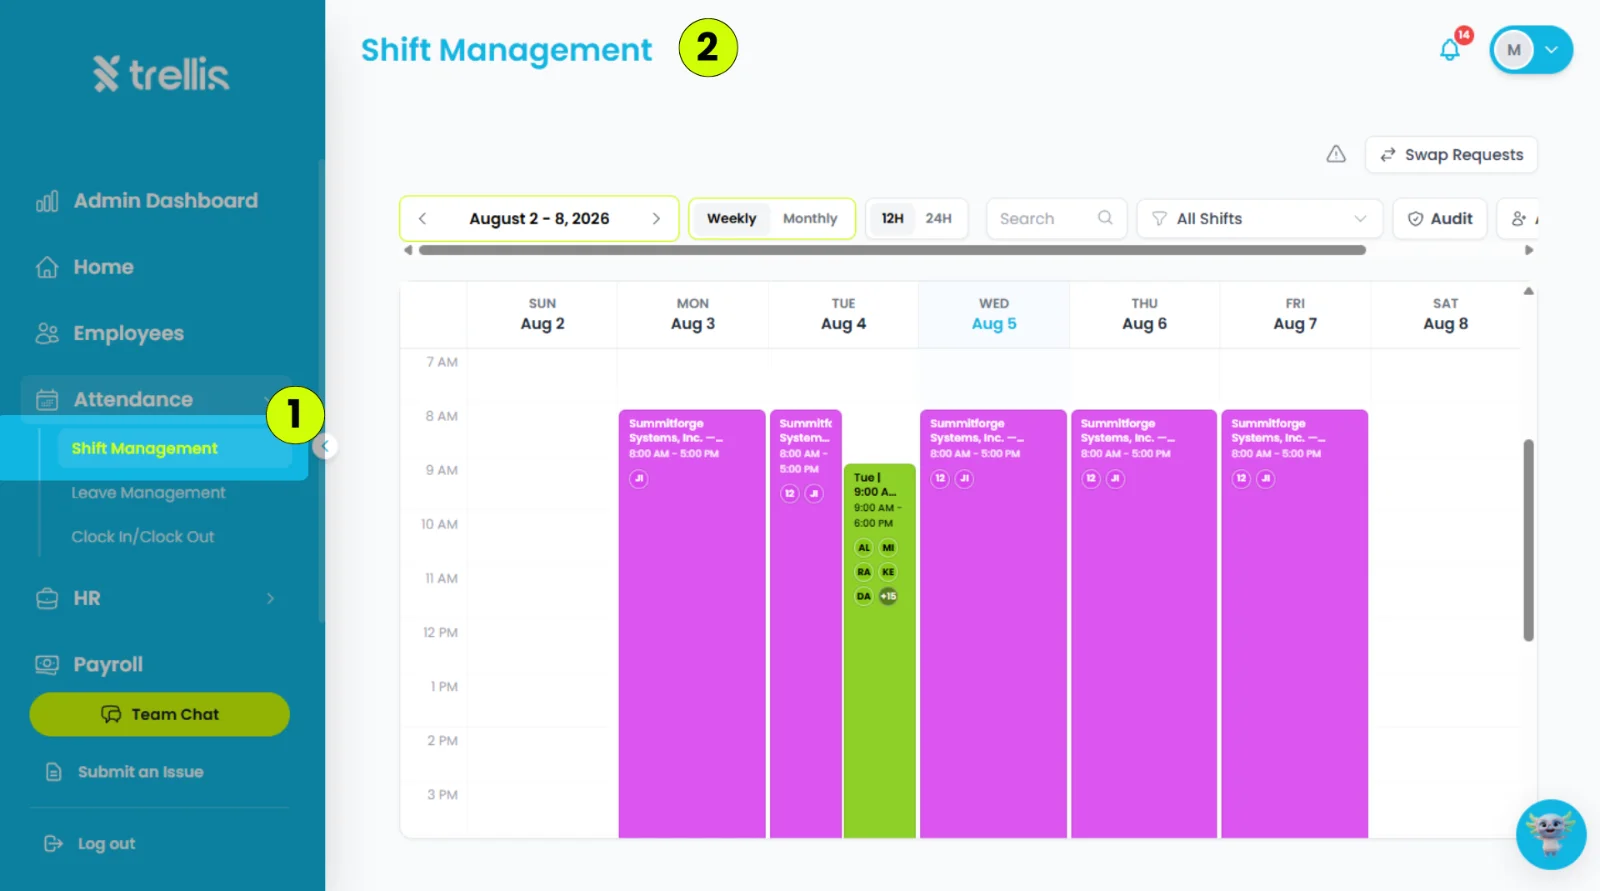Click the warning triangle alert icon
The width and height of the screenshot is (1600, 891).
1336,154
